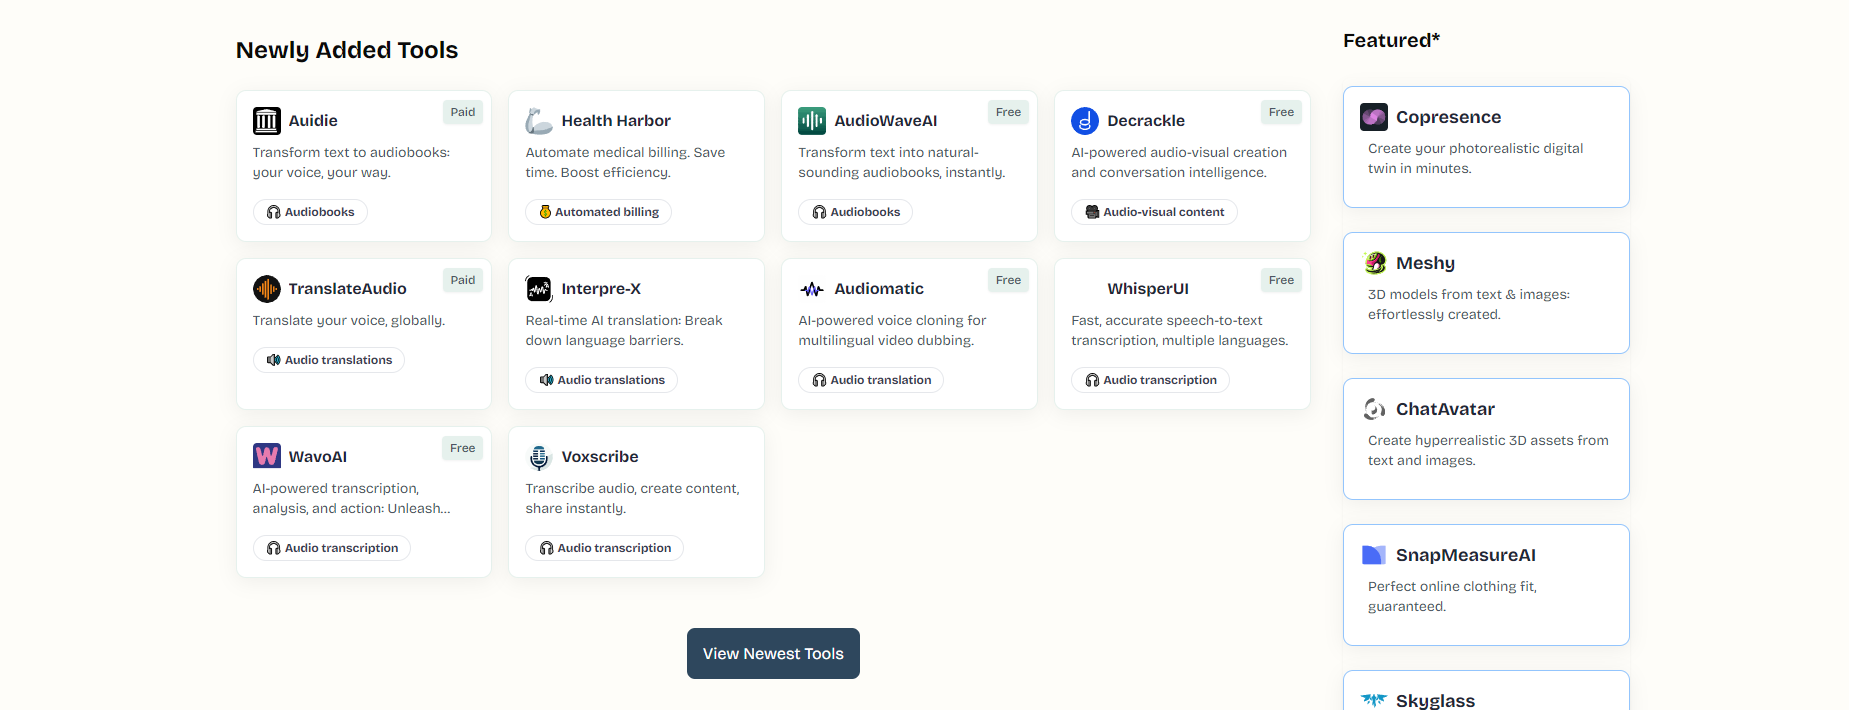Open the Audiobooks tag under Auidie
Screen dimensions: 1849x710
[310, 212]
